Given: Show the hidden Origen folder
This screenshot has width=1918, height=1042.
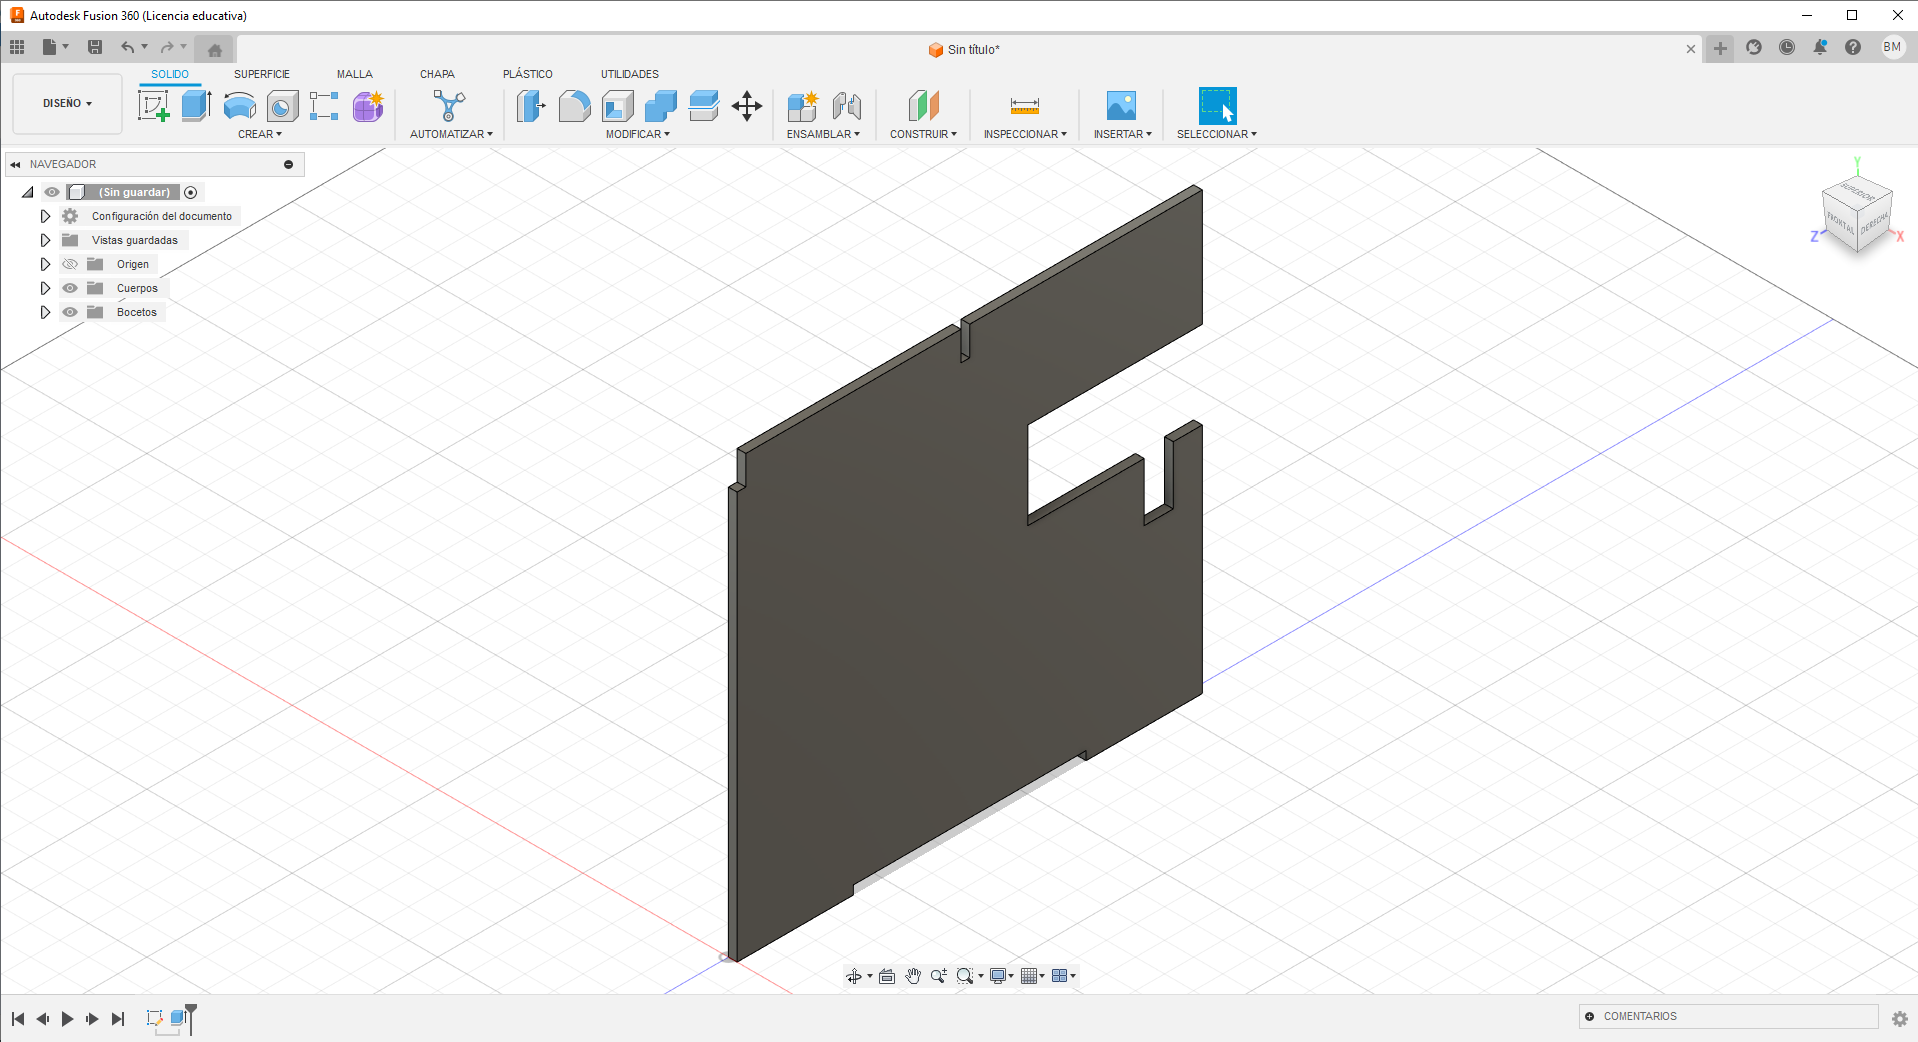Looking at the screenshot, I should tap(70, 264).
